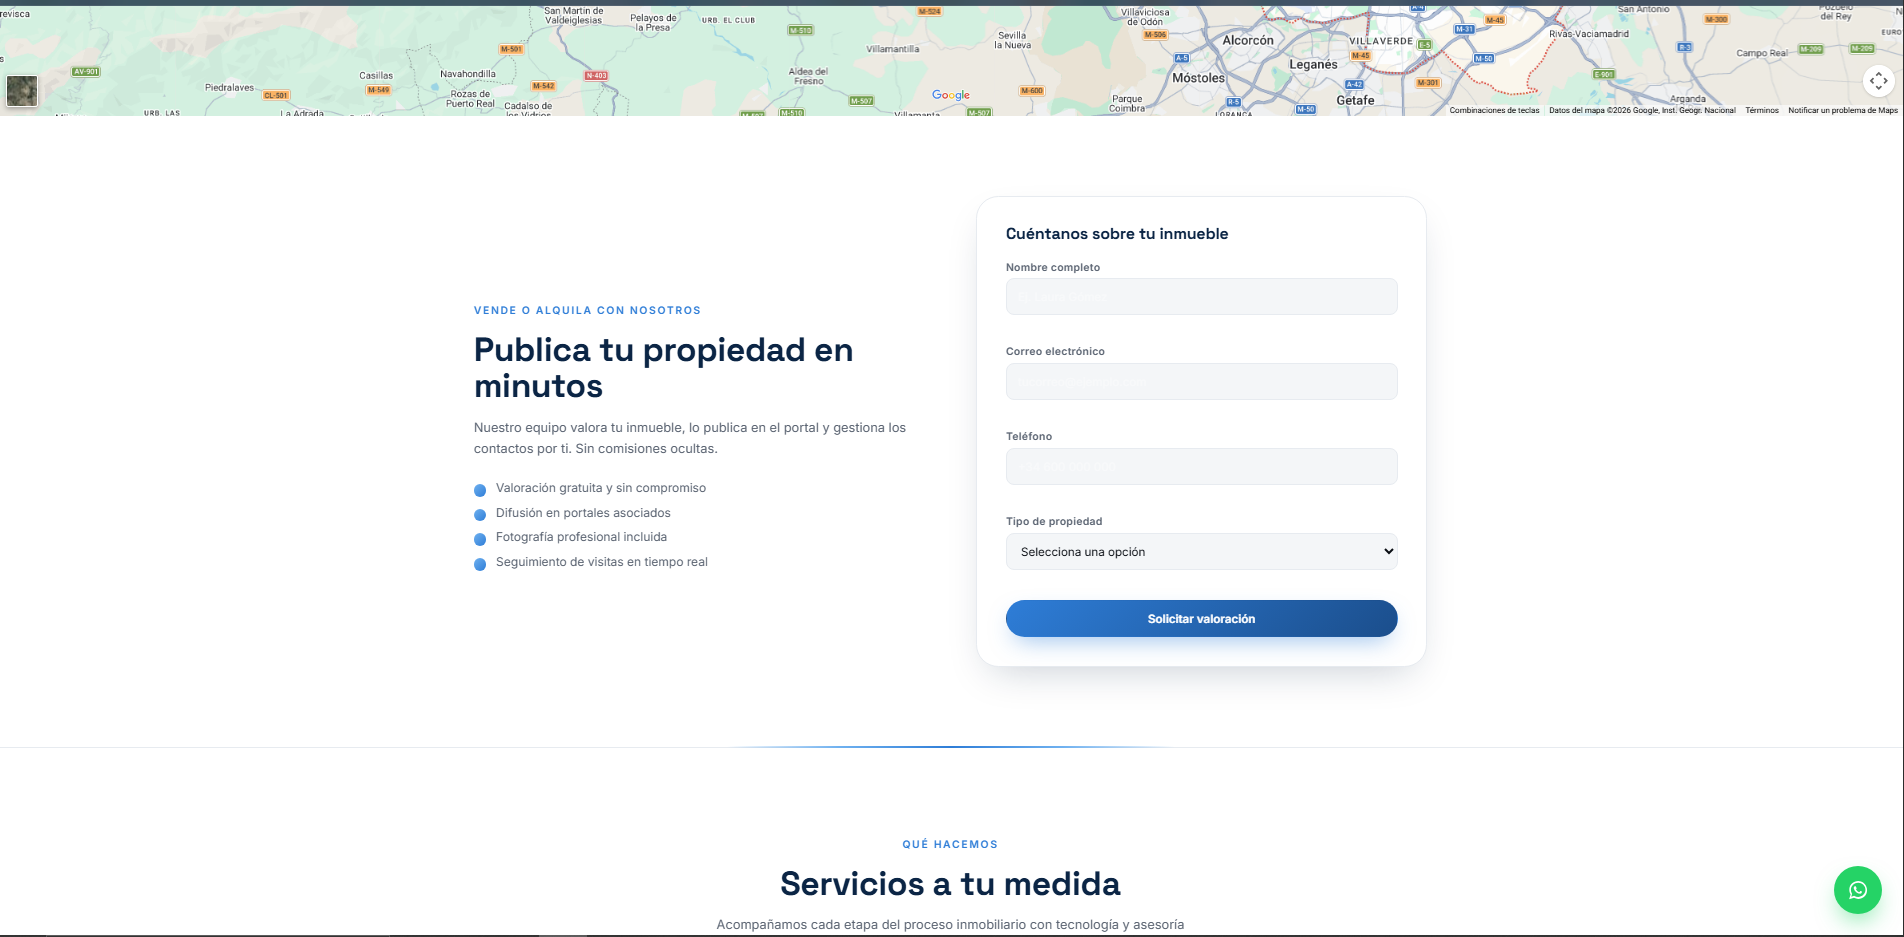
Task: Click the Google logo on map
Action: click(951, 95)
